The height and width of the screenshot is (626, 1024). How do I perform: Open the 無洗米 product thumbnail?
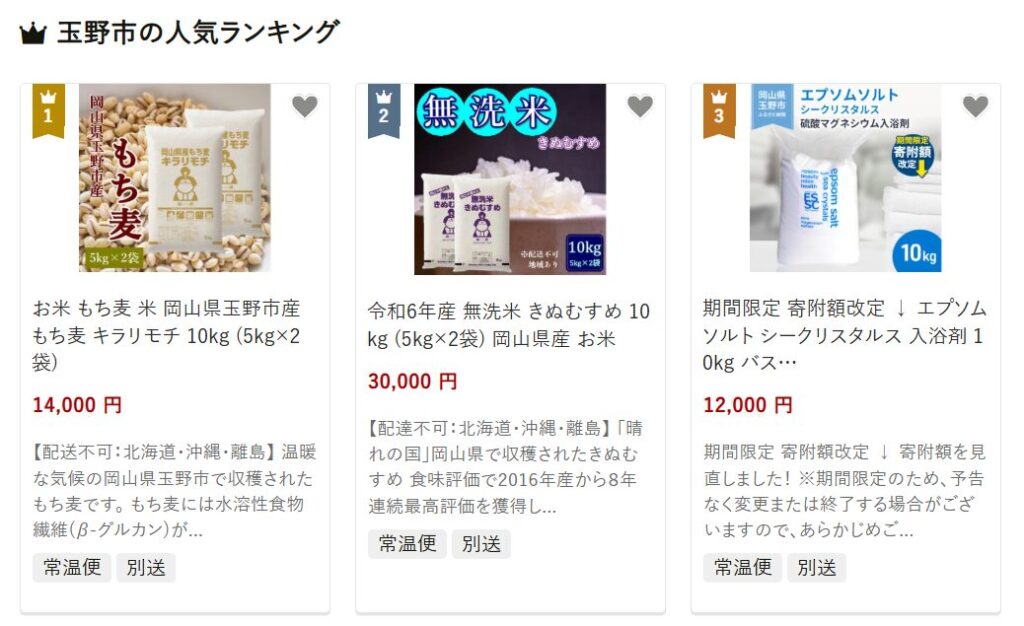[510, 179]
